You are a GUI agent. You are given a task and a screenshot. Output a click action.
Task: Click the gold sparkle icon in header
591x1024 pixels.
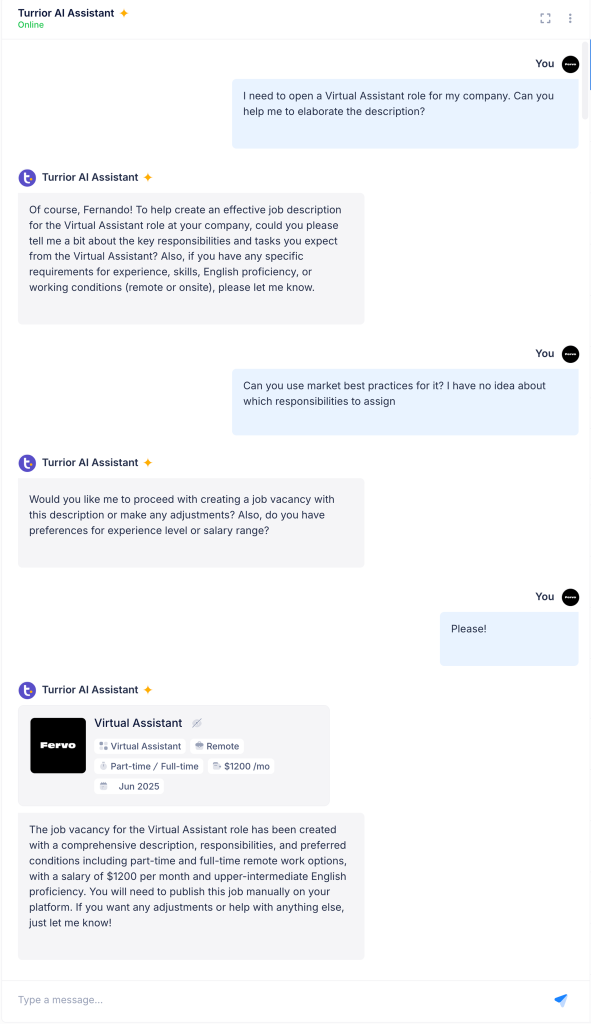[123, 13]
